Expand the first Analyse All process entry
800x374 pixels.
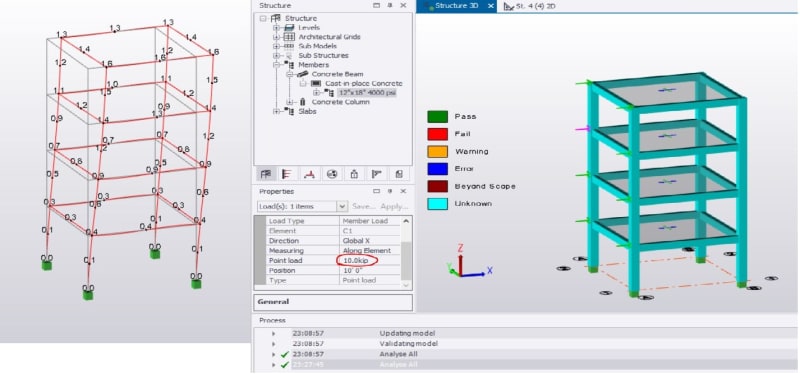274,354
